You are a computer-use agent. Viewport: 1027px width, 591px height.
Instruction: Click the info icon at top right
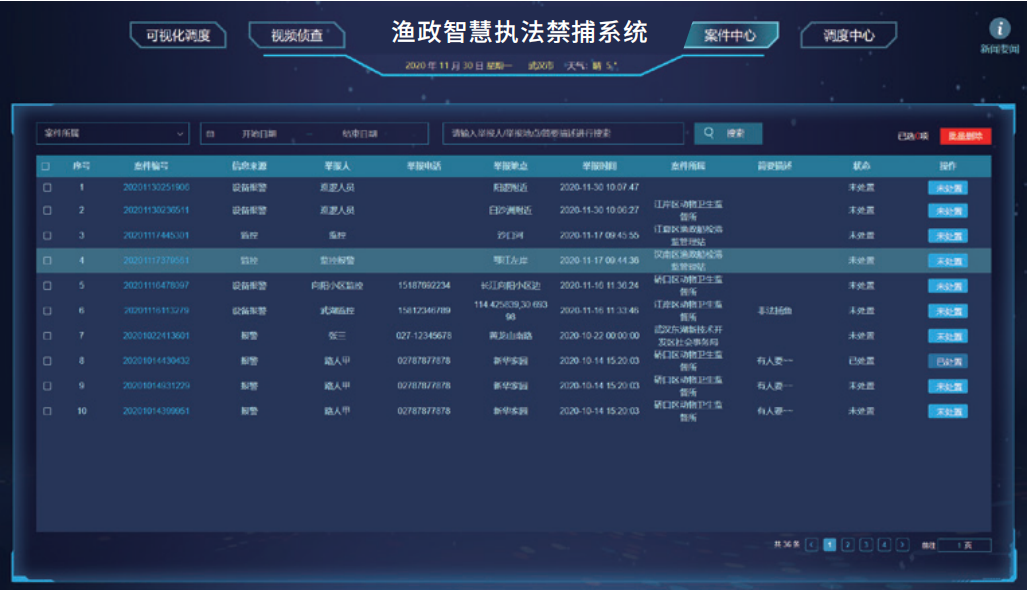tap(999, 30)
